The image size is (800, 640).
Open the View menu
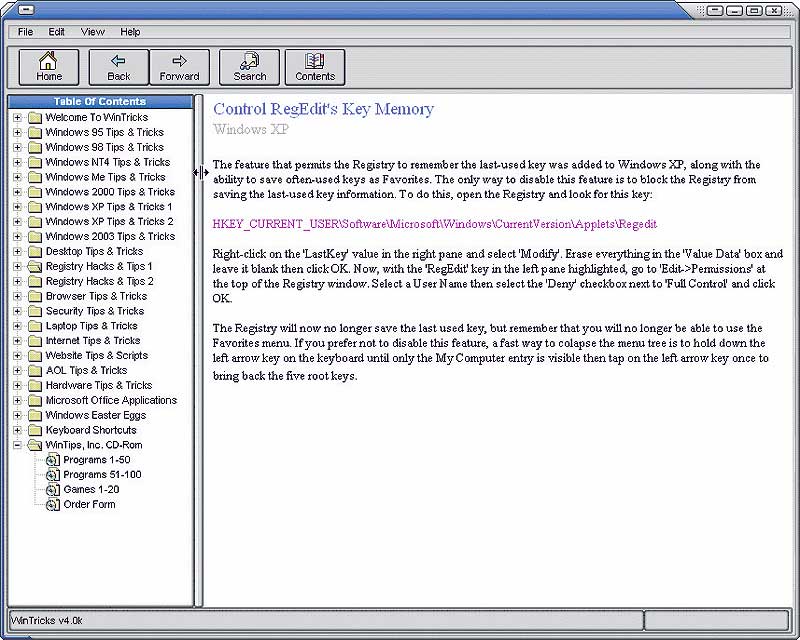pyautogui.click(x=92, y=32)
